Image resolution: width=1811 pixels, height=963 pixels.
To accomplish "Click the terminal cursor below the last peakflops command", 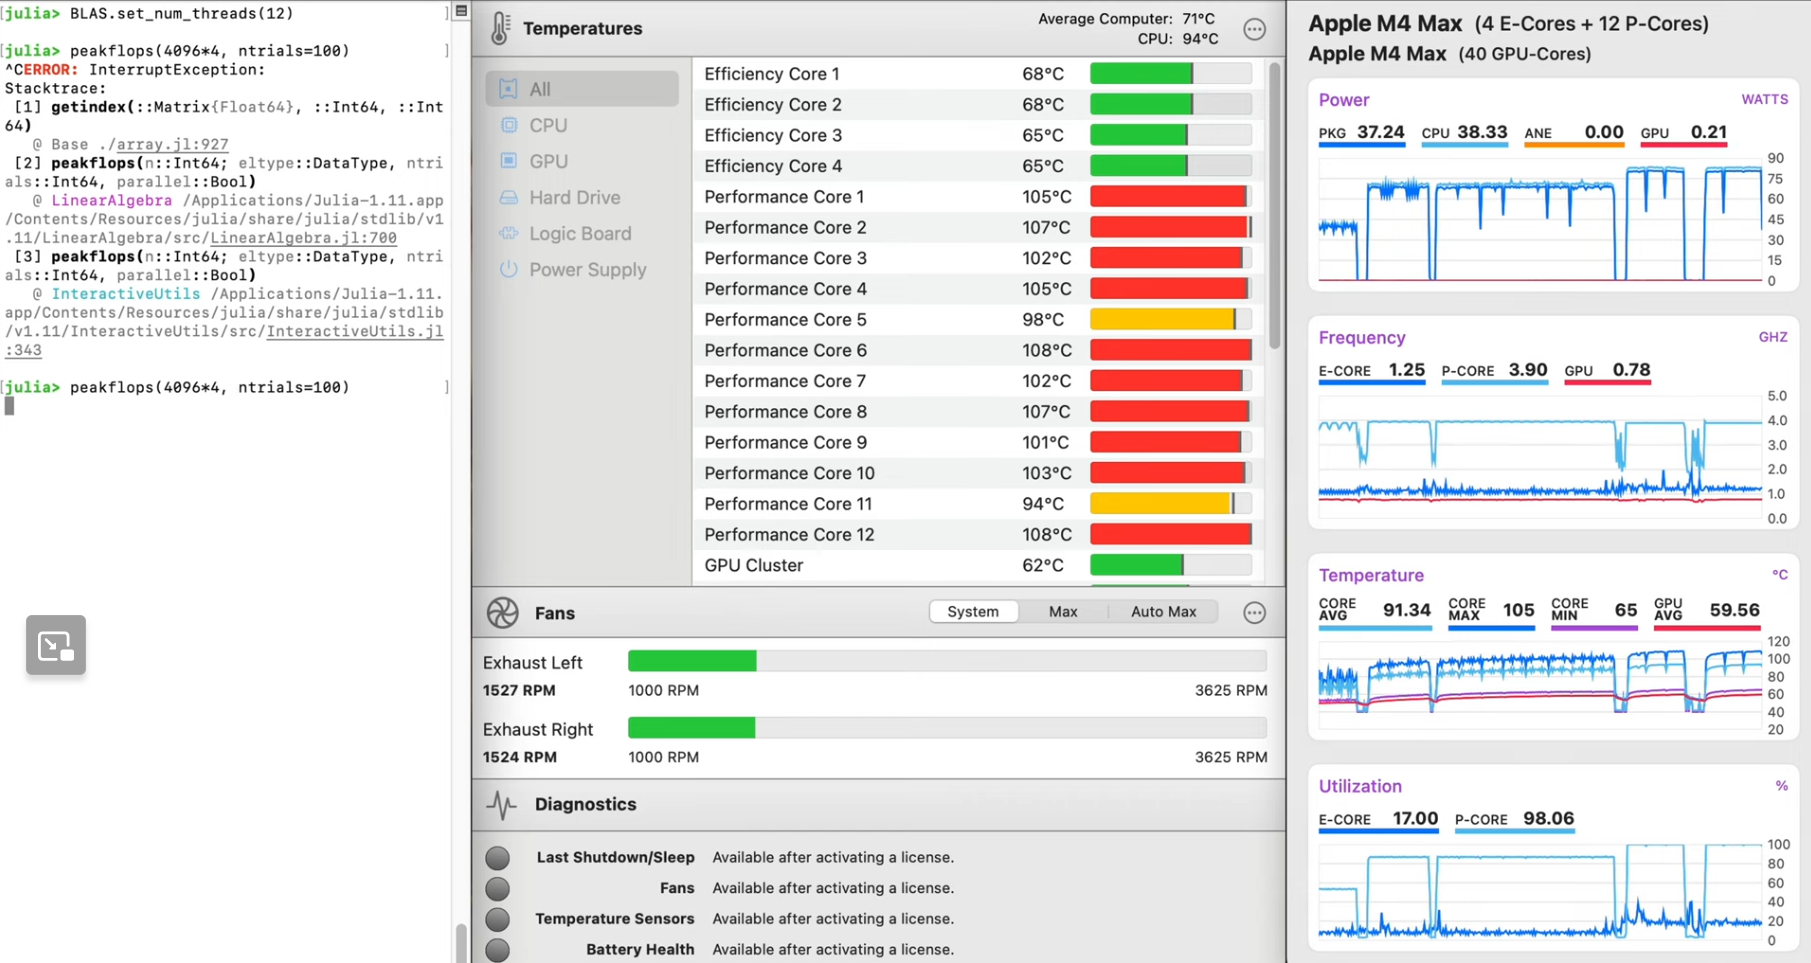I will [9, 406].
